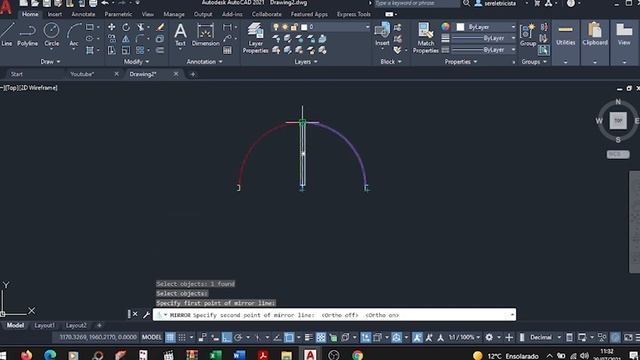Image resolution: width=640 pixels, height=360 pixels.
Task: Click the MIRROR command line input
Action: (x=334, y=315)
